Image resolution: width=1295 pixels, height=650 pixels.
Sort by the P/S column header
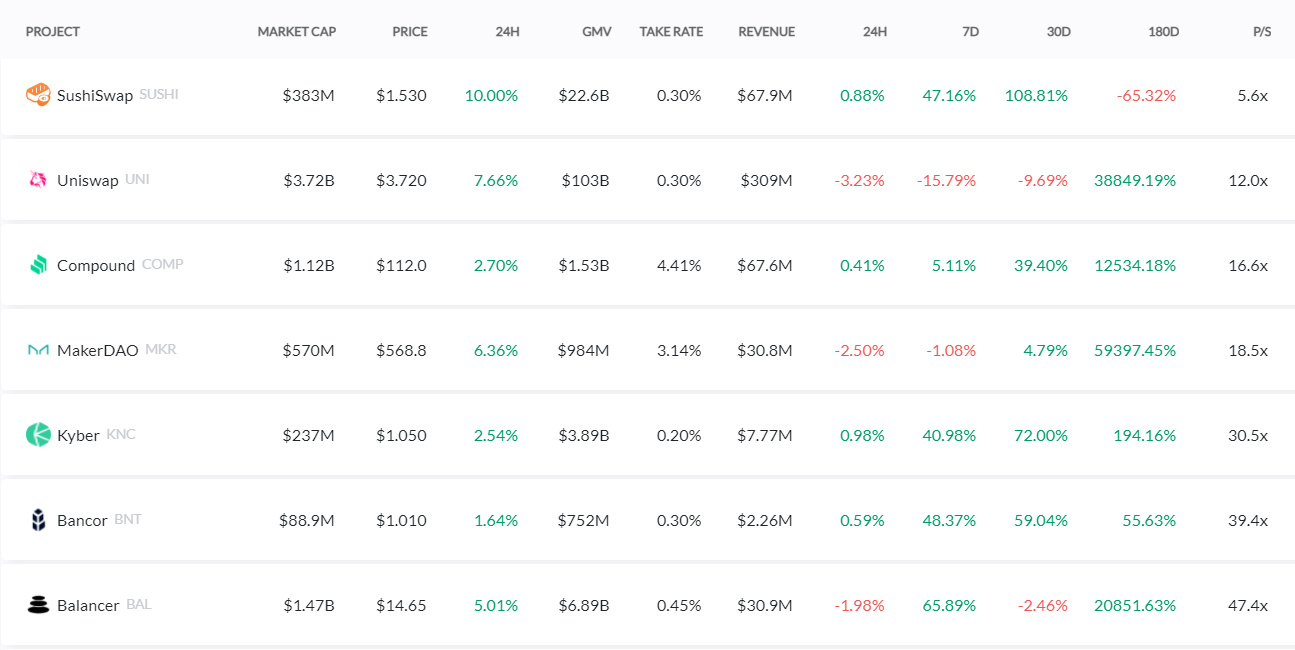tap(1262, 32)
